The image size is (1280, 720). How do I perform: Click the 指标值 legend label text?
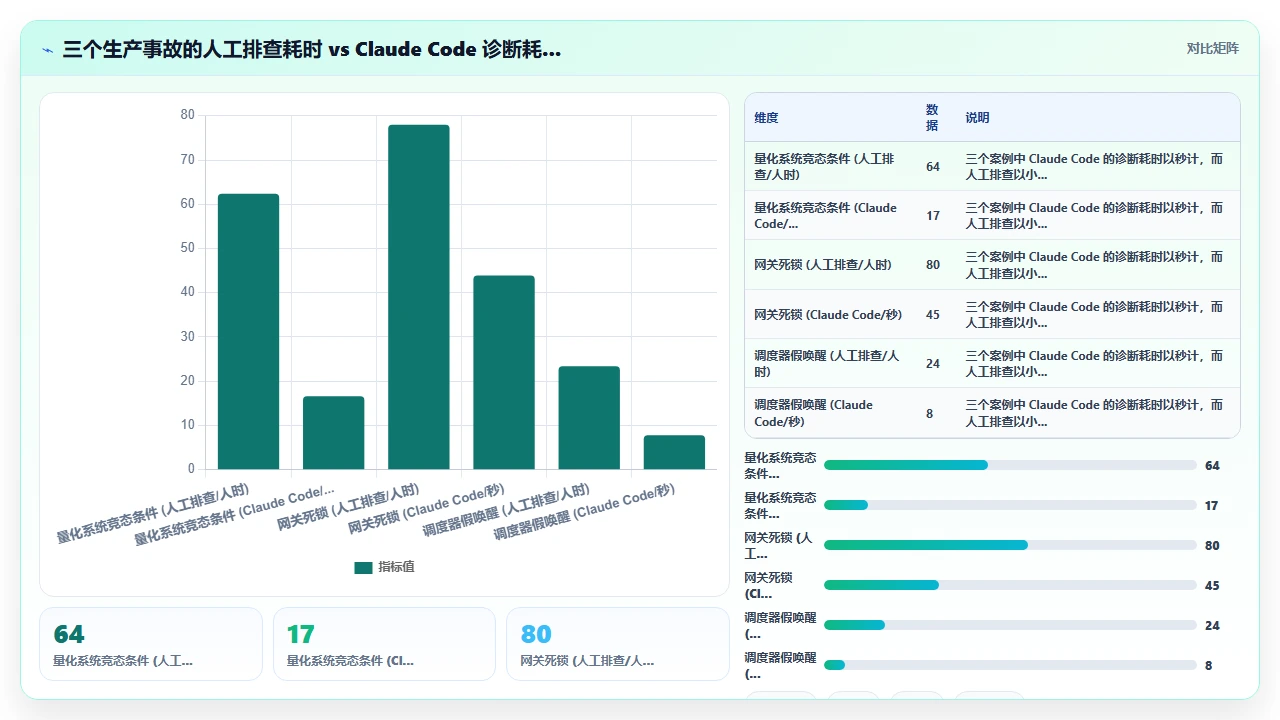pos(396,567)
